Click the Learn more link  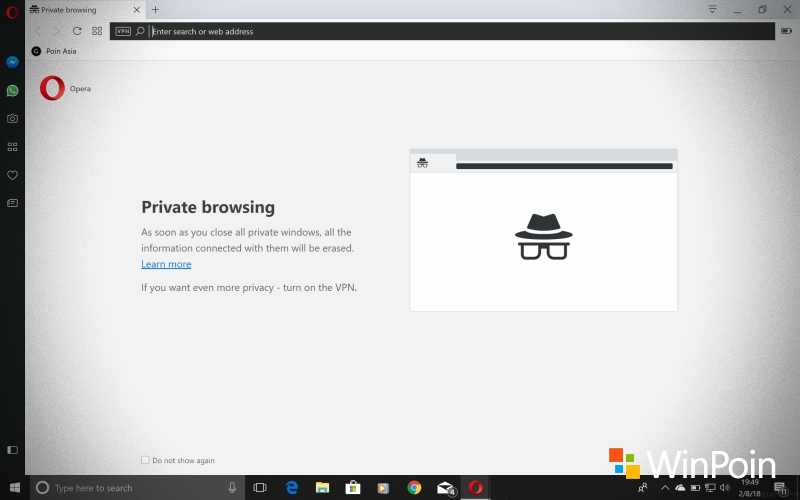tap(166, 264)
